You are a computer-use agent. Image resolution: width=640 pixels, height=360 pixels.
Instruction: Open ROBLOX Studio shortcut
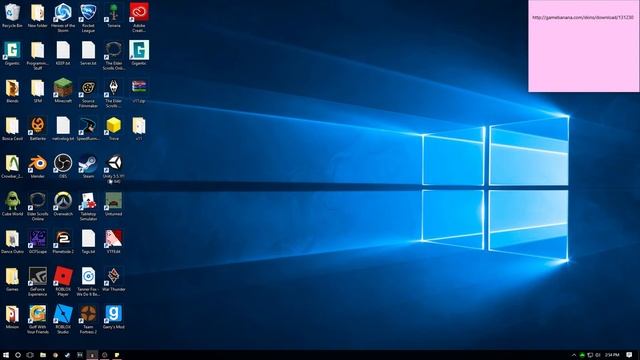point(63,319)
